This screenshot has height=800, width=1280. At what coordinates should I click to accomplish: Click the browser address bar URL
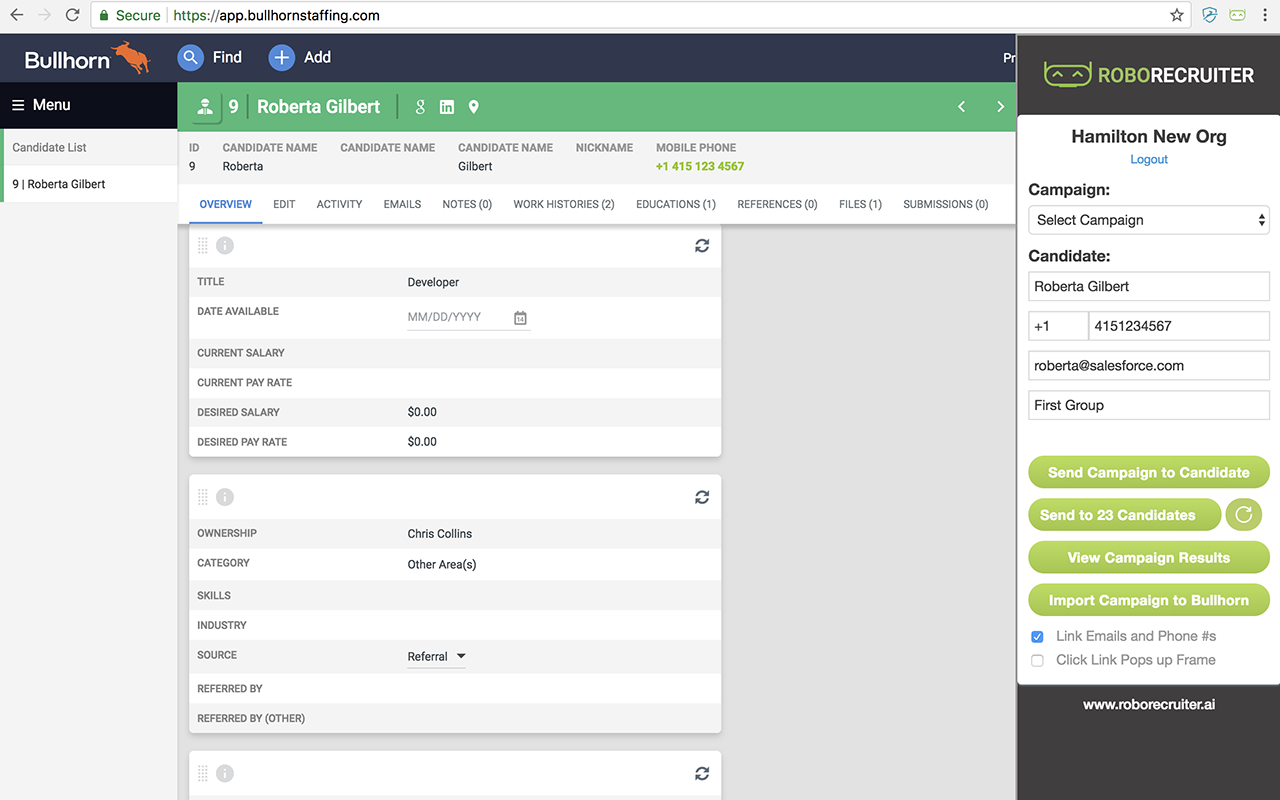[276, 15]
